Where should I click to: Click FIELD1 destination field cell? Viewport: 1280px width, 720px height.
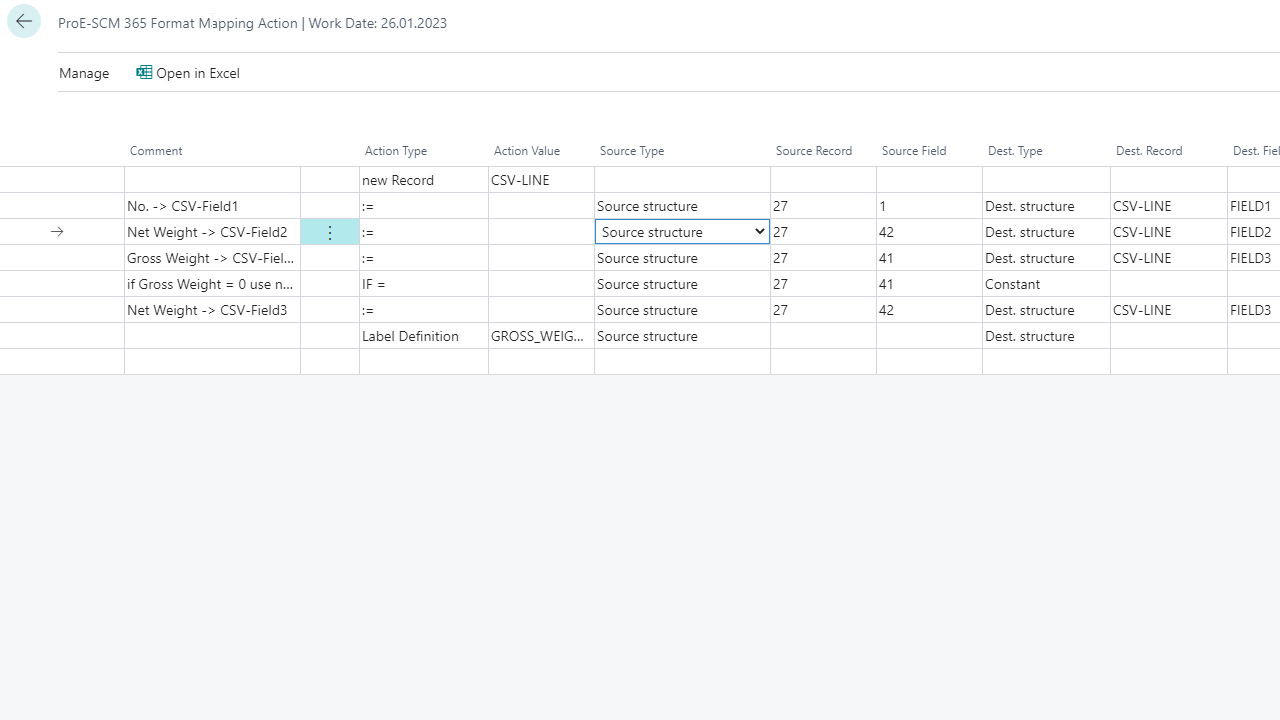(x=1254, y=206)
